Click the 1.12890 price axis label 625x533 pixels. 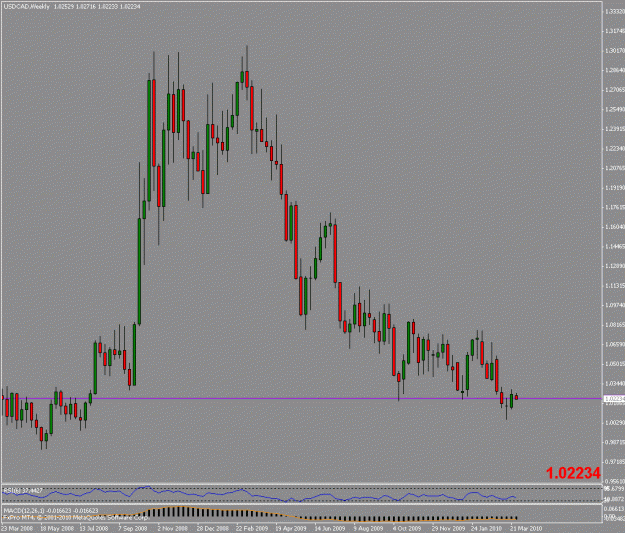point(615,266)
